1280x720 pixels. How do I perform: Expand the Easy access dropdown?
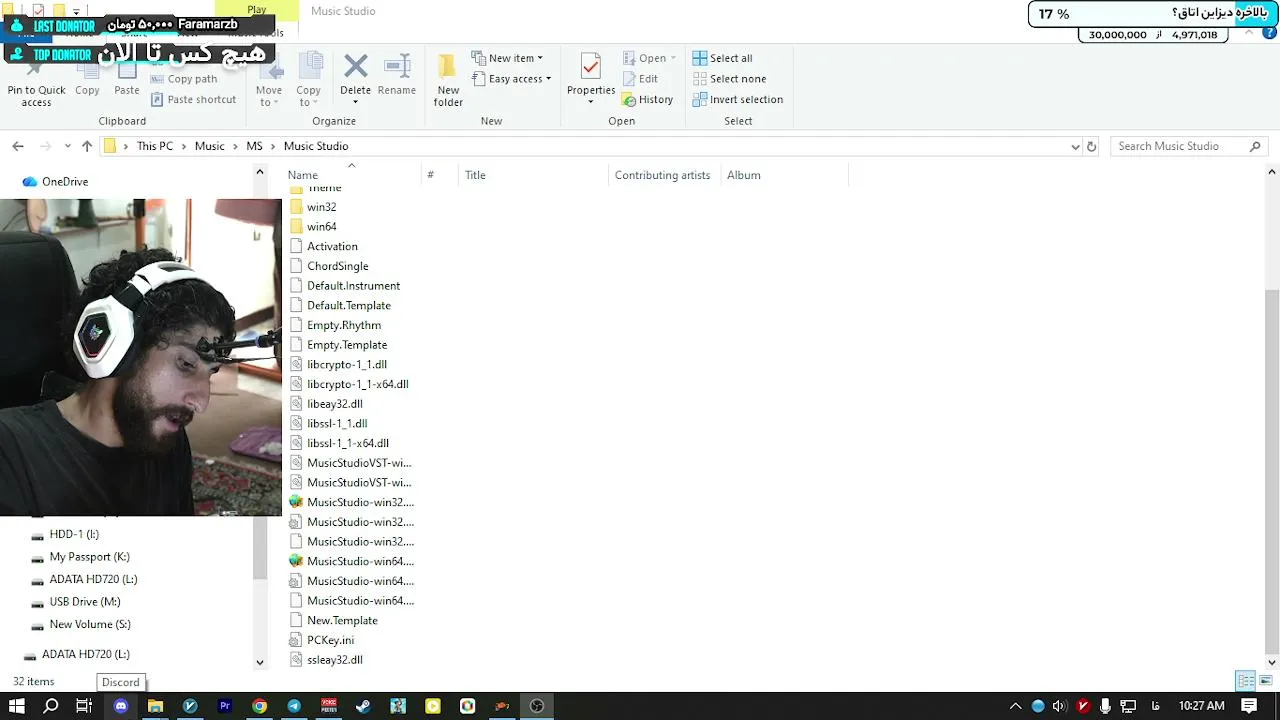click(548, 79)
